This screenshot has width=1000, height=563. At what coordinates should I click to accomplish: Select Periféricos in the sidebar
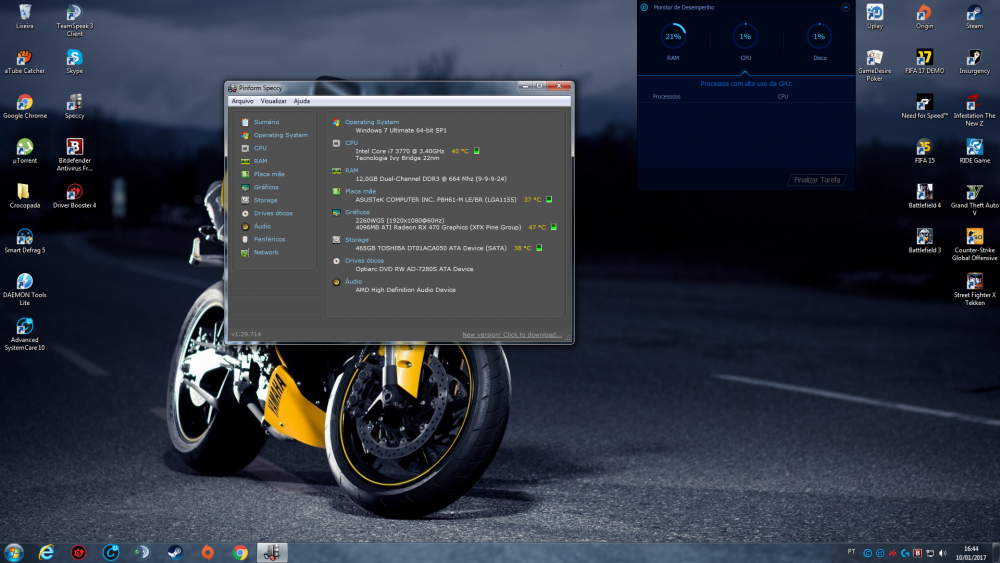pyautogui.click(x=269, y=239)
